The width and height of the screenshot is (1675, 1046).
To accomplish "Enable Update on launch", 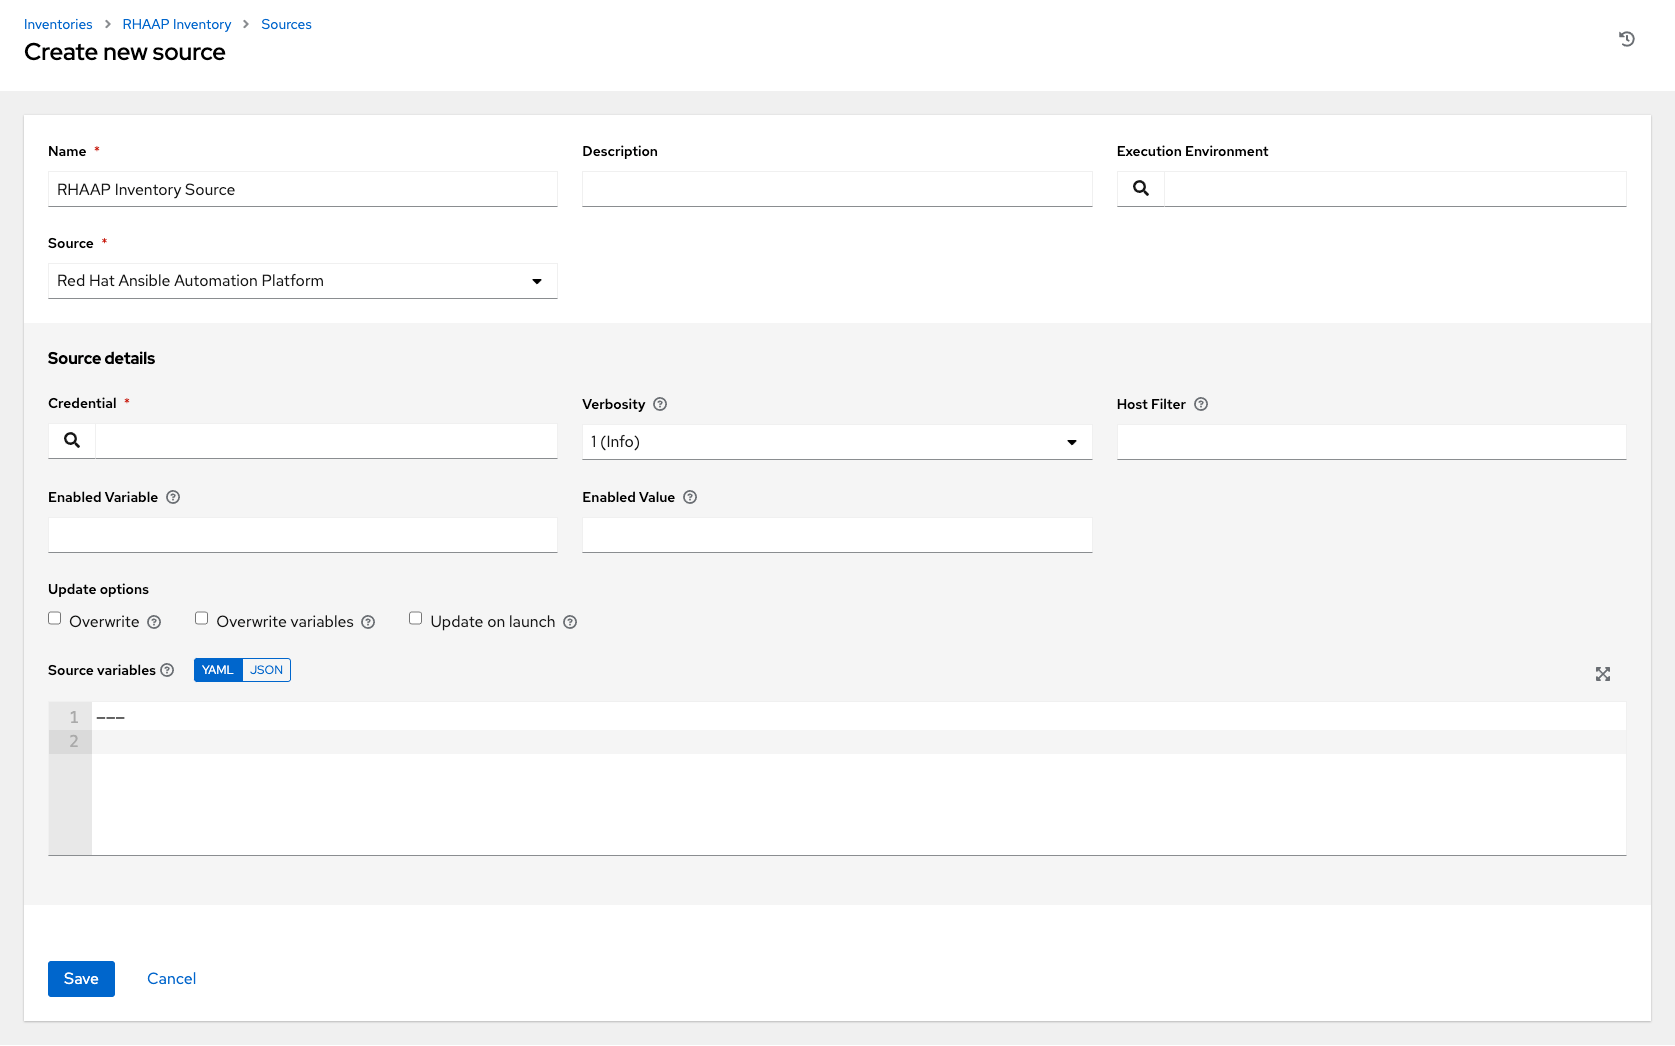I will coord(415,618).
